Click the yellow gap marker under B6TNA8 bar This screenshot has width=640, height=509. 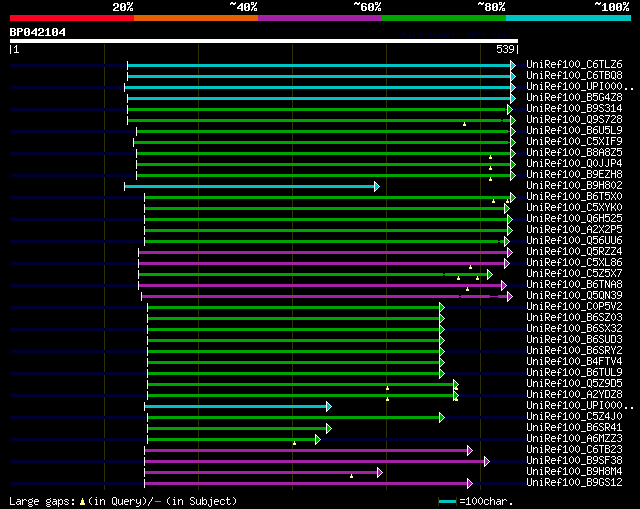[x=467, y=289]
